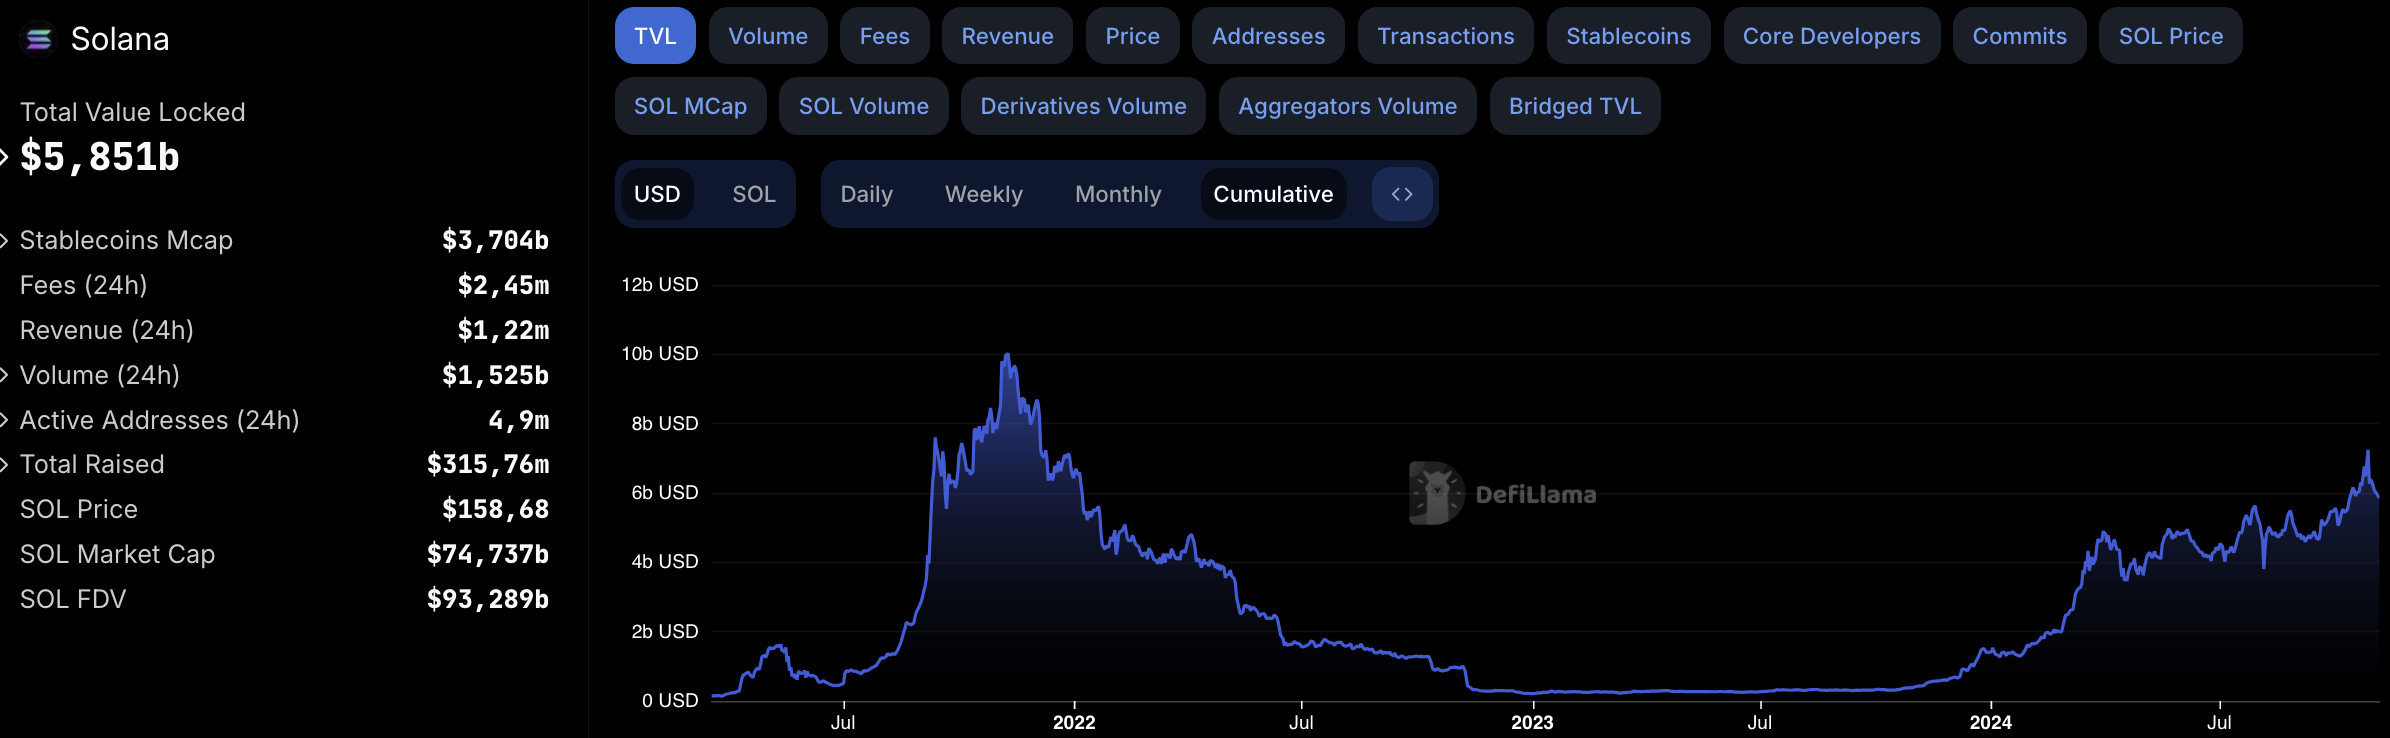2390x738 pixels.
Task: Enable the Derivatives Volume metric
Action: pyautogui.click(x=1083, y=106)
